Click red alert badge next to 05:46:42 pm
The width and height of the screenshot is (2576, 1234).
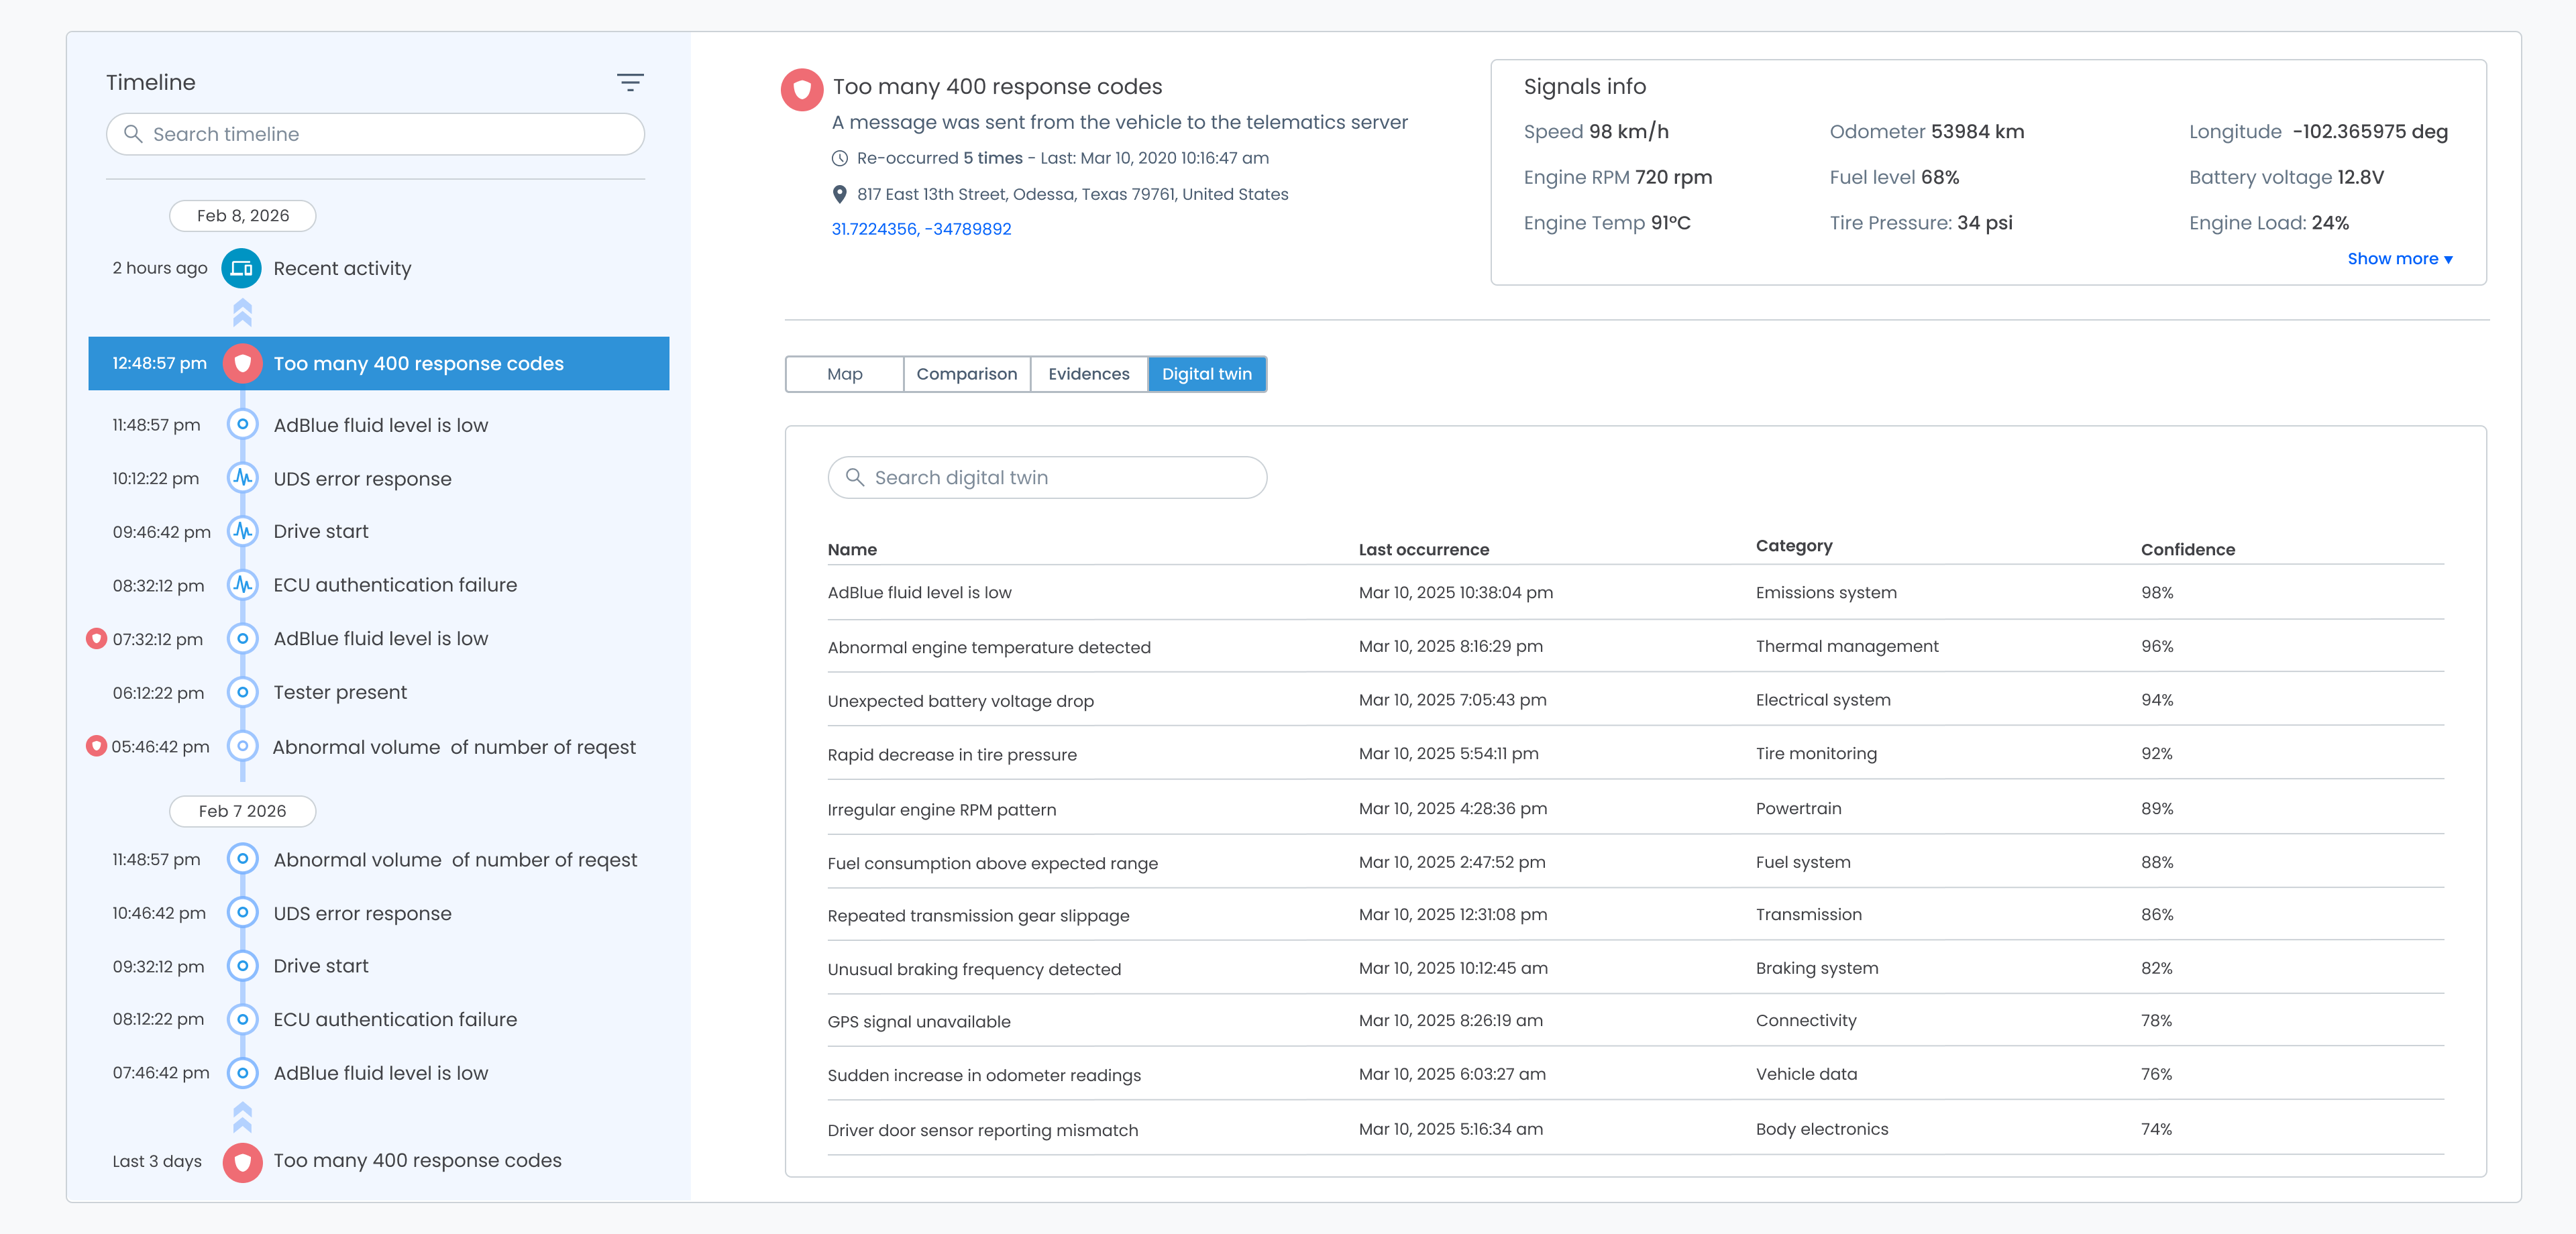point(96,746)
